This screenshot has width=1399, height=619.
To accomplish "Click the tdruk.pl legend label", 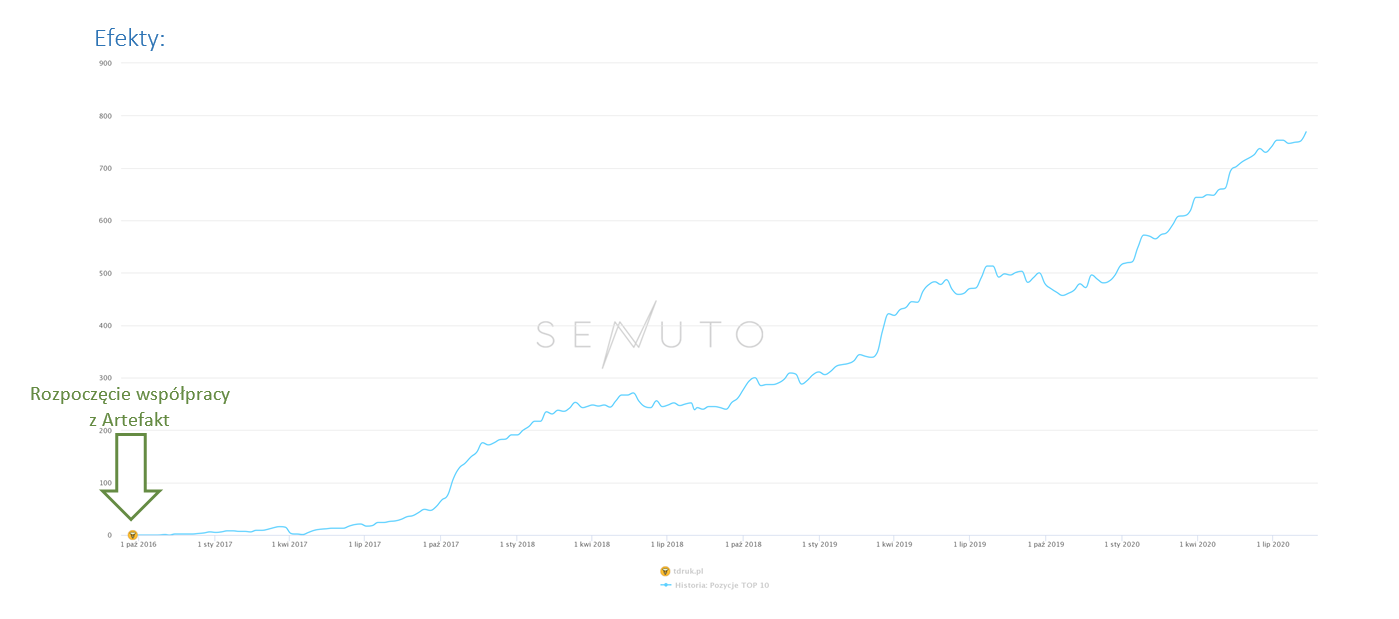I will 690,571.
